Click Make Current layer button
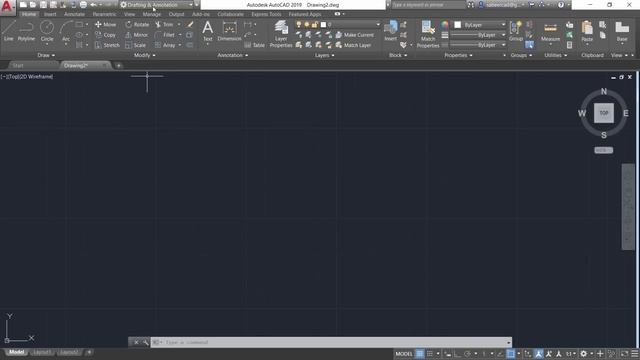This screenshot has width=640, height=360. 354,35
